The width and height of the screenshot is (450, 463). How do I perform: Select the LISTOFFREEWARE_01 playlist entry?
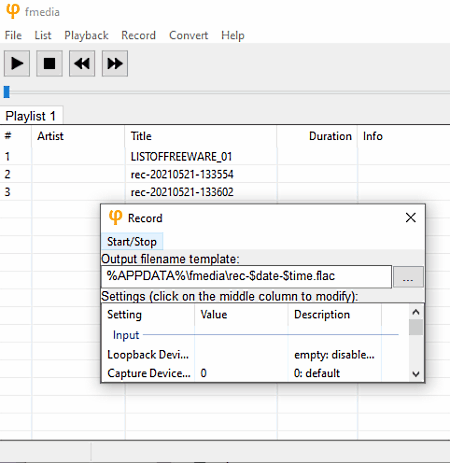181,156
